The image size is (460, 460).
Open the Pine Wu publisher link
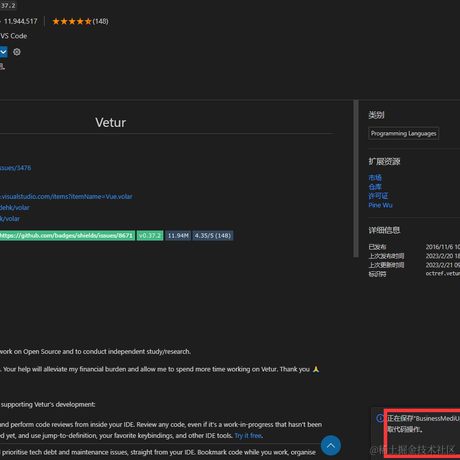pyautogui.click(x=380, y=205)
